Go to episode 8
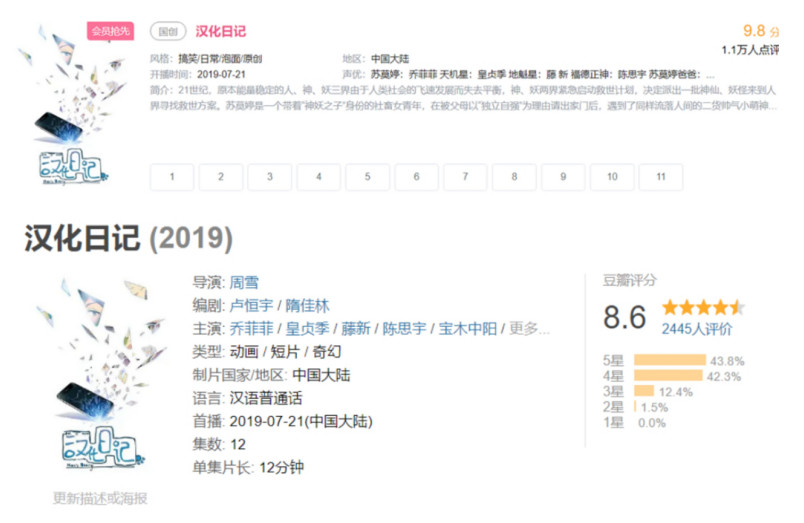Image resolution: width=804 pixels, height=523 pixels. click(x=514, y=177)
